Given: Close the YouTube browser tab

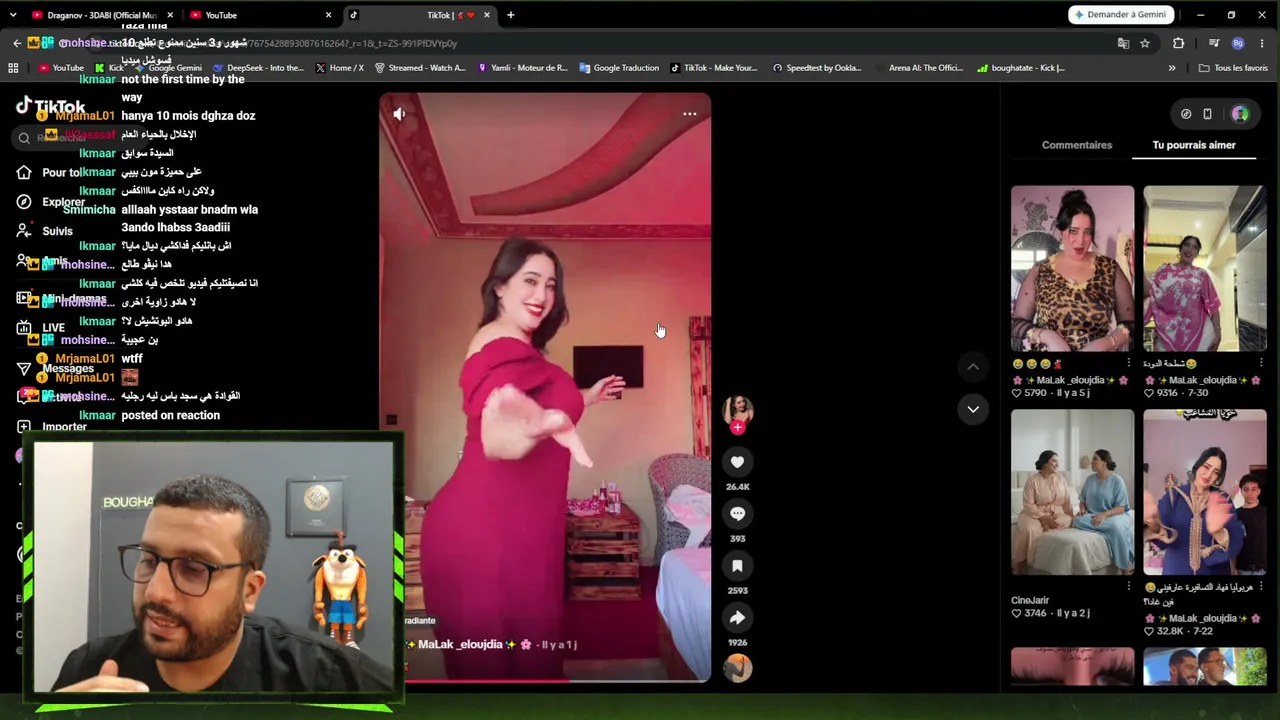Looking at the screenshot, I should [328, 15].
